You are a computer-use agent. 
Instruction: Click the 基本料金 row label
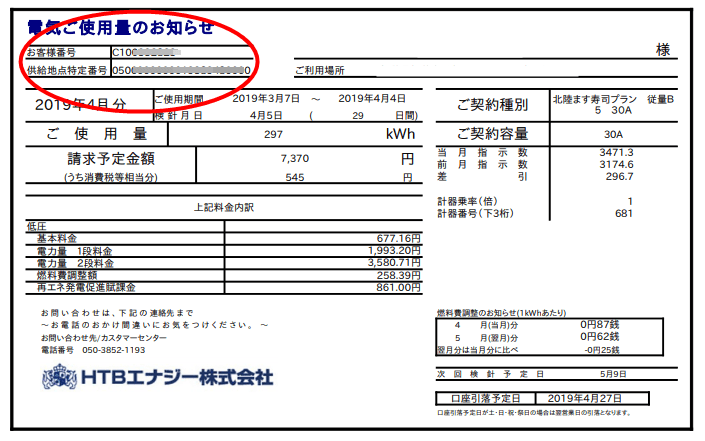point(57,238)
